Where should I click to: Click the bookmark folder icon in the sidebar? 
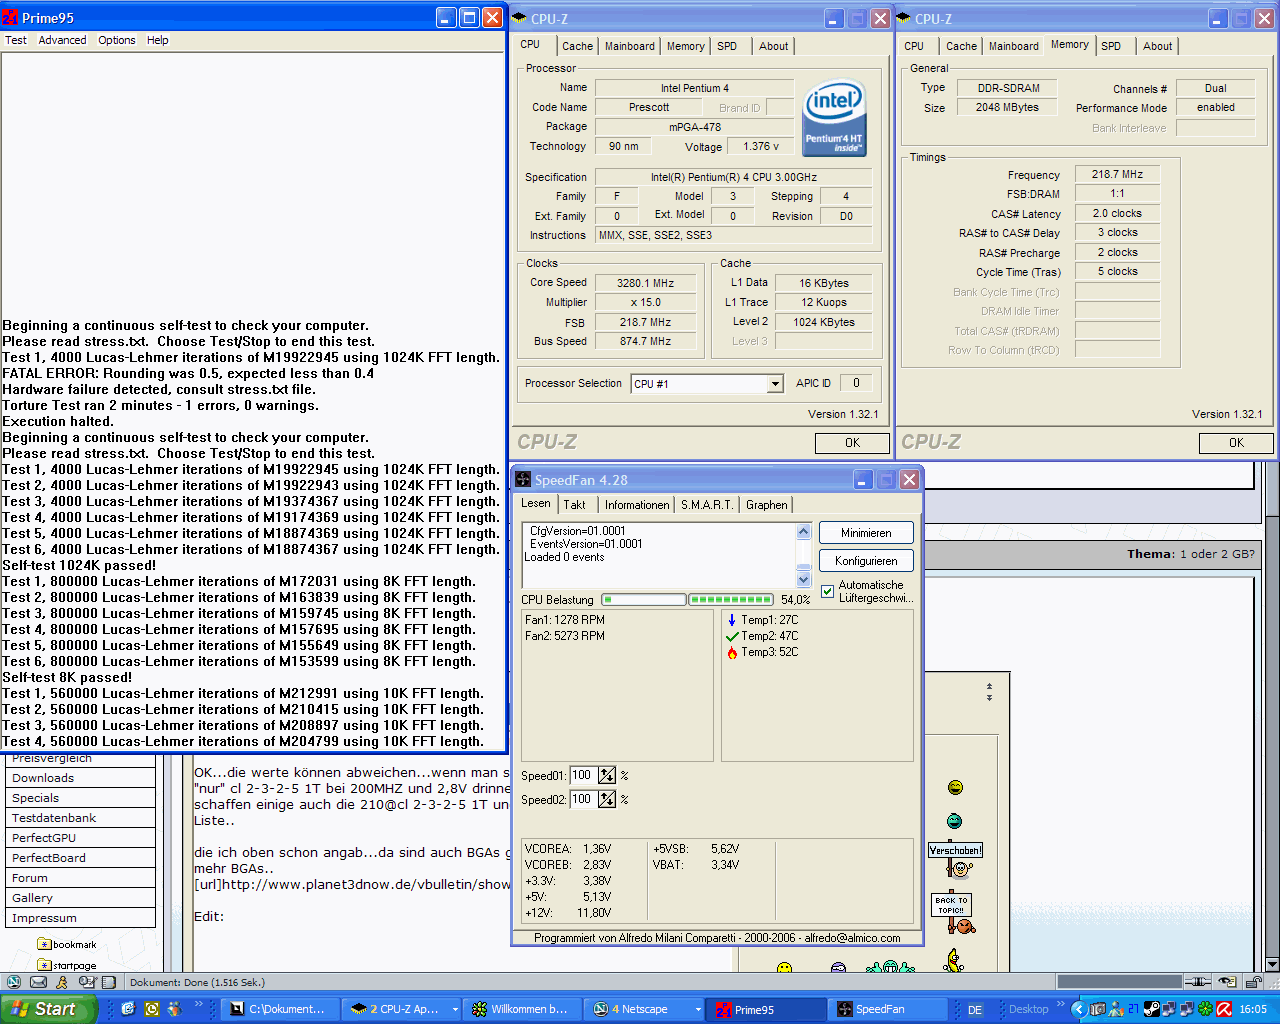coord(44,944)
